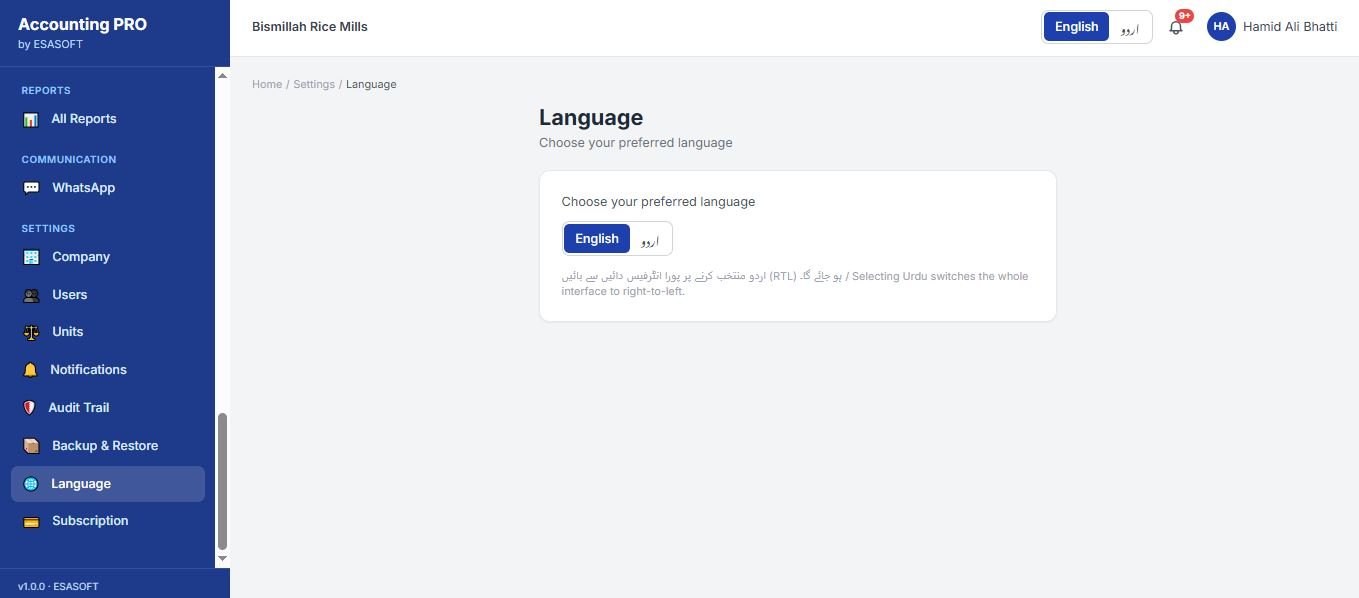Click the Accounting PRO logo title

pos(82,25)
